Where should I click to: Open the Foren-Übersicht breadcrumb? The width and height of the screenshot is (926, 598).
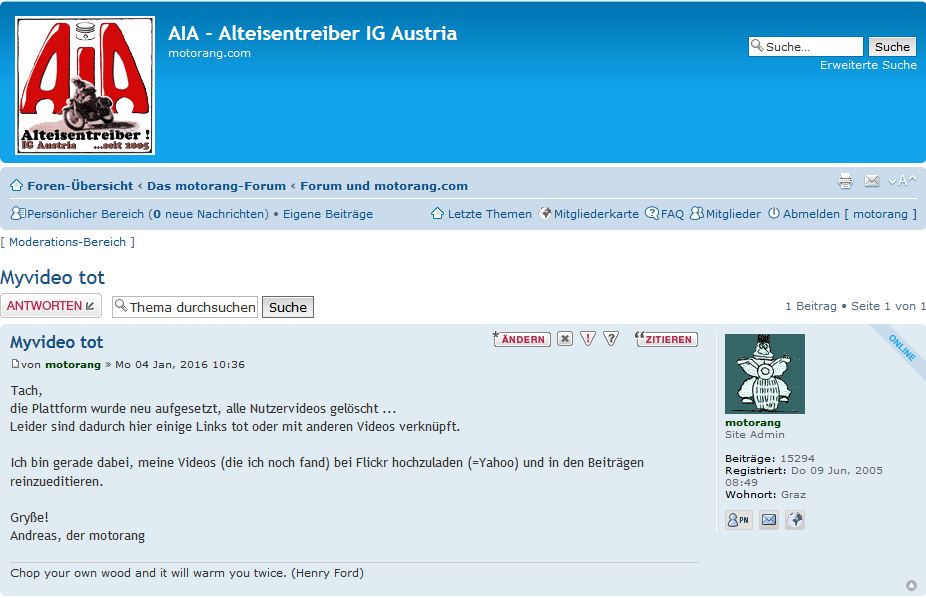click(80, 186)
